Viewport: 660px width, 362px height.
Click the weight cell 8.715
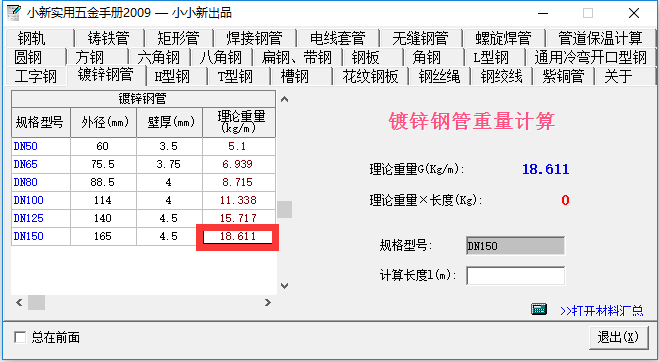tap(239, 182)
